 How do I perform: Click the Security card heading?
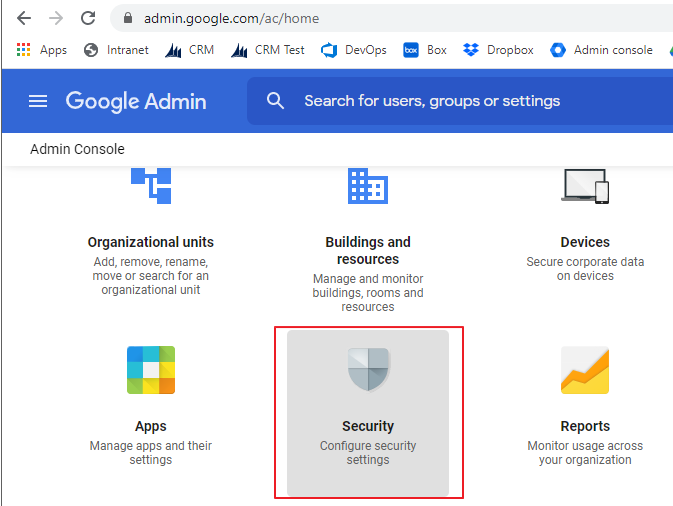[x=368, y=426]
